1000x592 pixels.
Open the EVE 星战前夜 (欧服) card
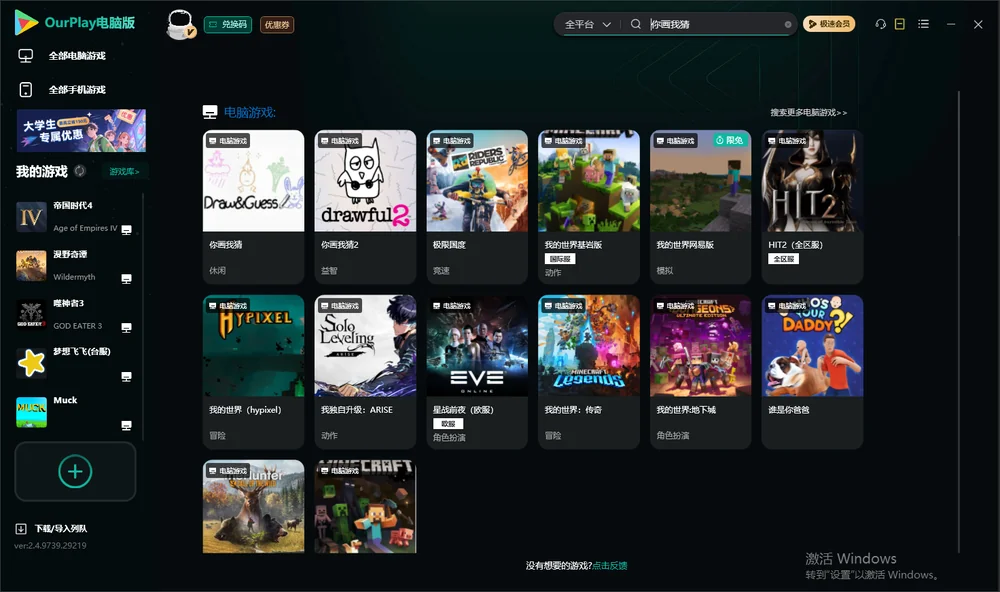point(477,372)
